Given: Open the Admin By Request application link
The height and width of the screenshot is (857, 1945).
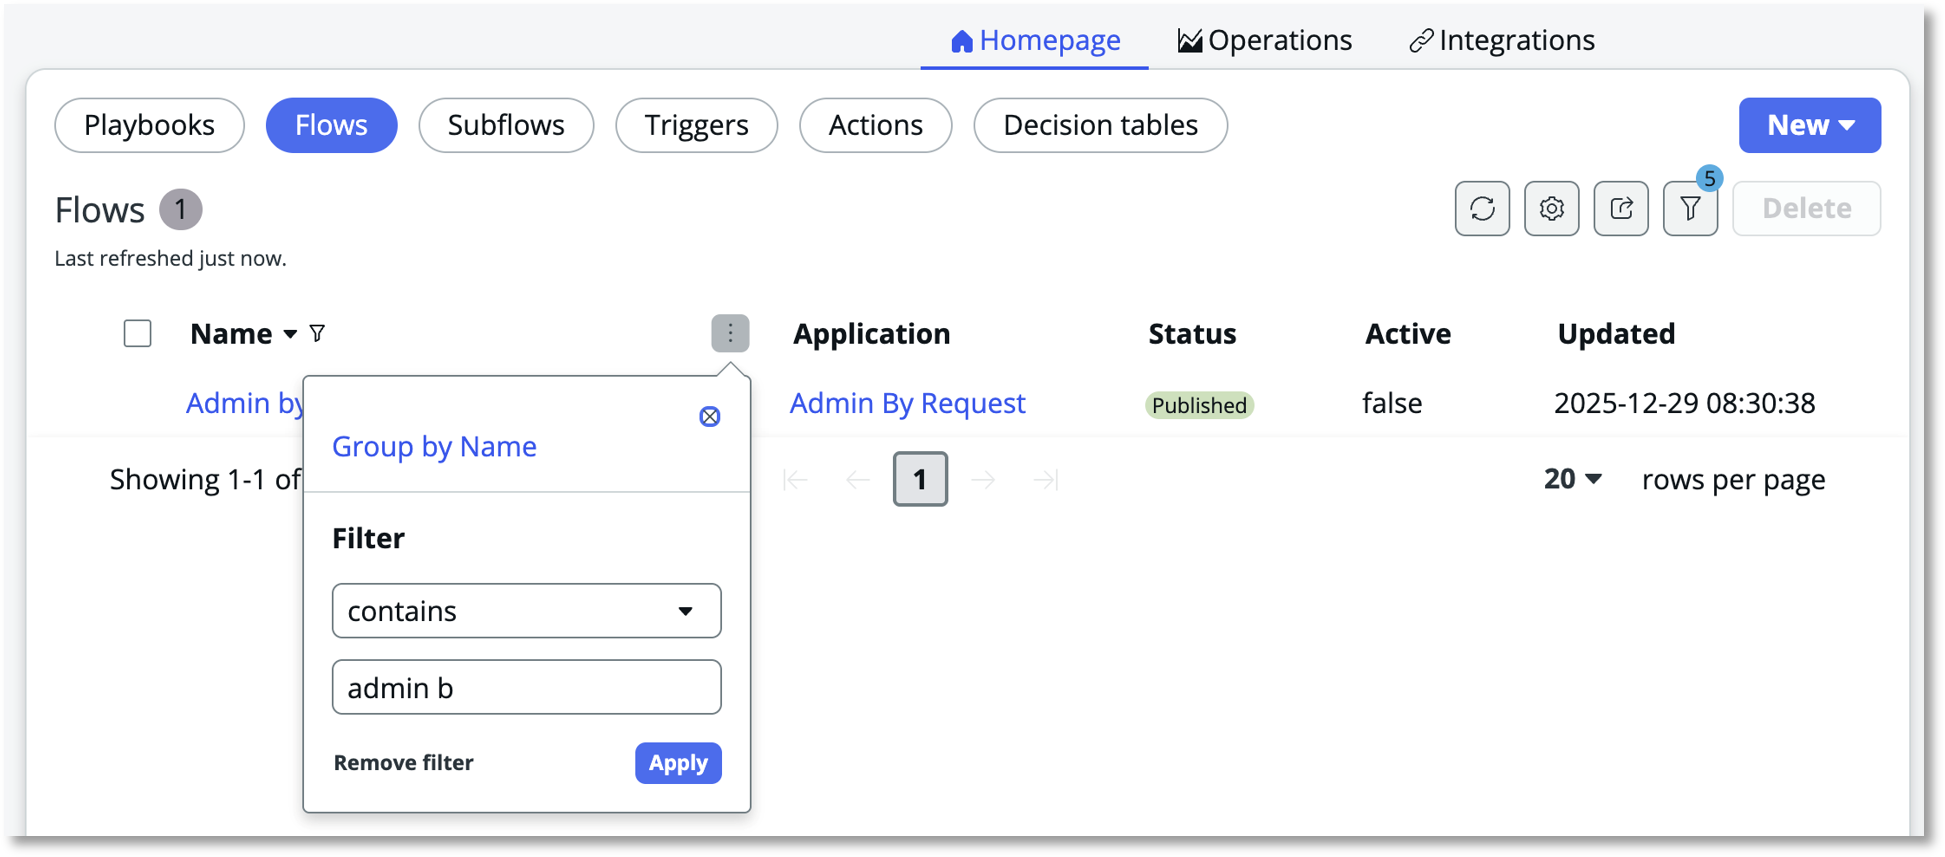Looking at the screenshot, I should [x=907, y=403].
